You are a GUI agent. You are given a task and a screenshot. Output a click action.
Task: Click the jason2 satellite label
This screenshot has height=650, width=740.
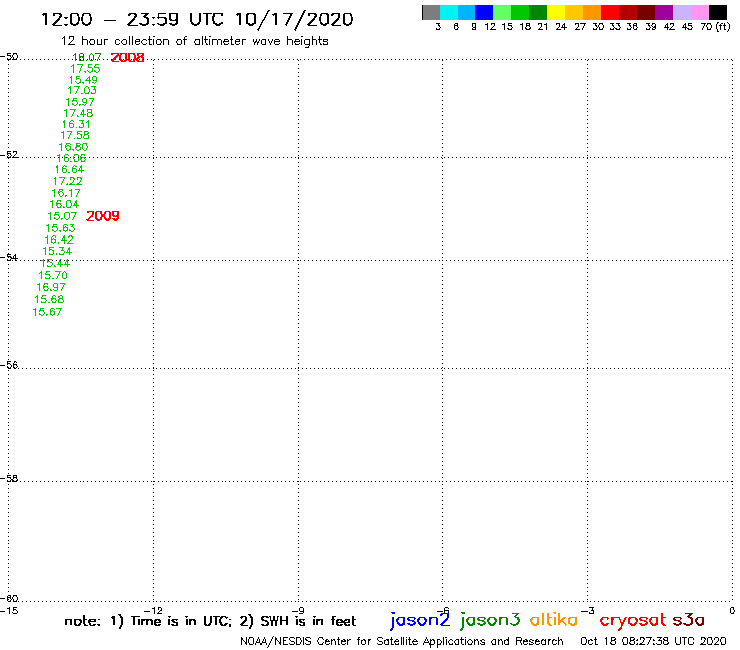(x=420, y=620)
